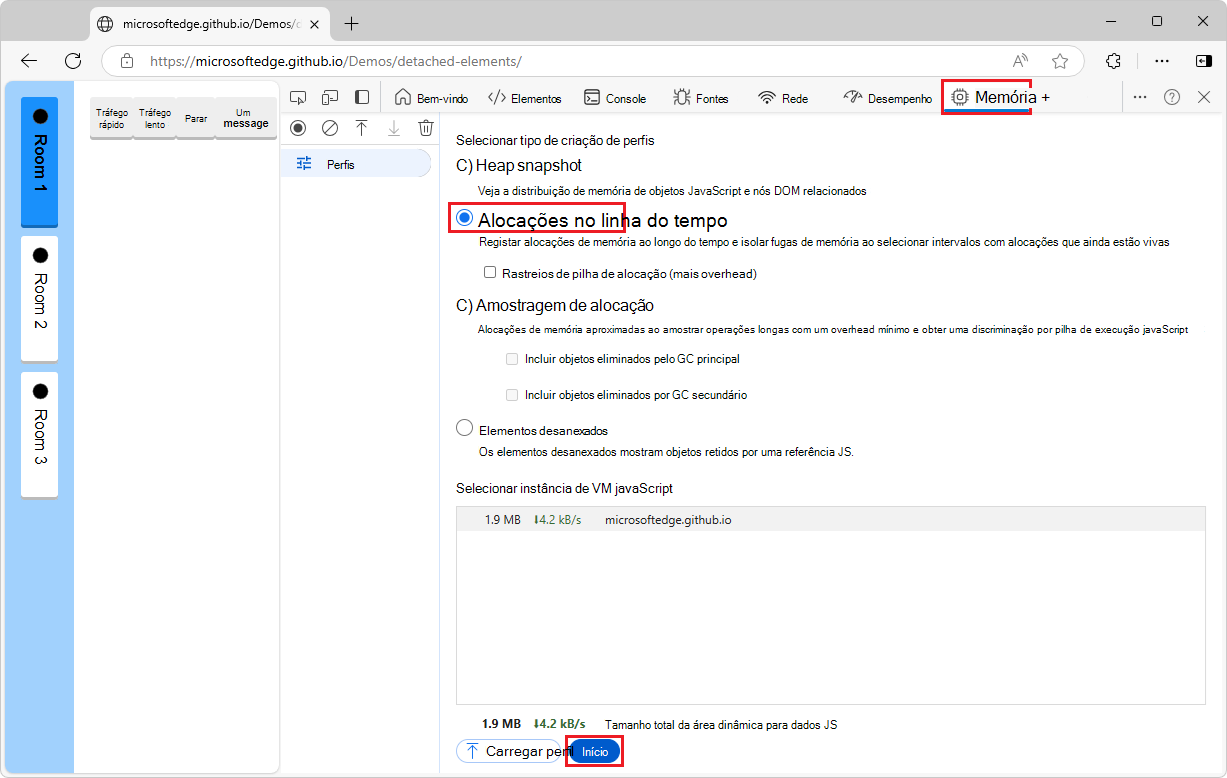Select Room 3 in the sidebar
This screenshot has width=1227, height=778.
click(x=40, y=434)
